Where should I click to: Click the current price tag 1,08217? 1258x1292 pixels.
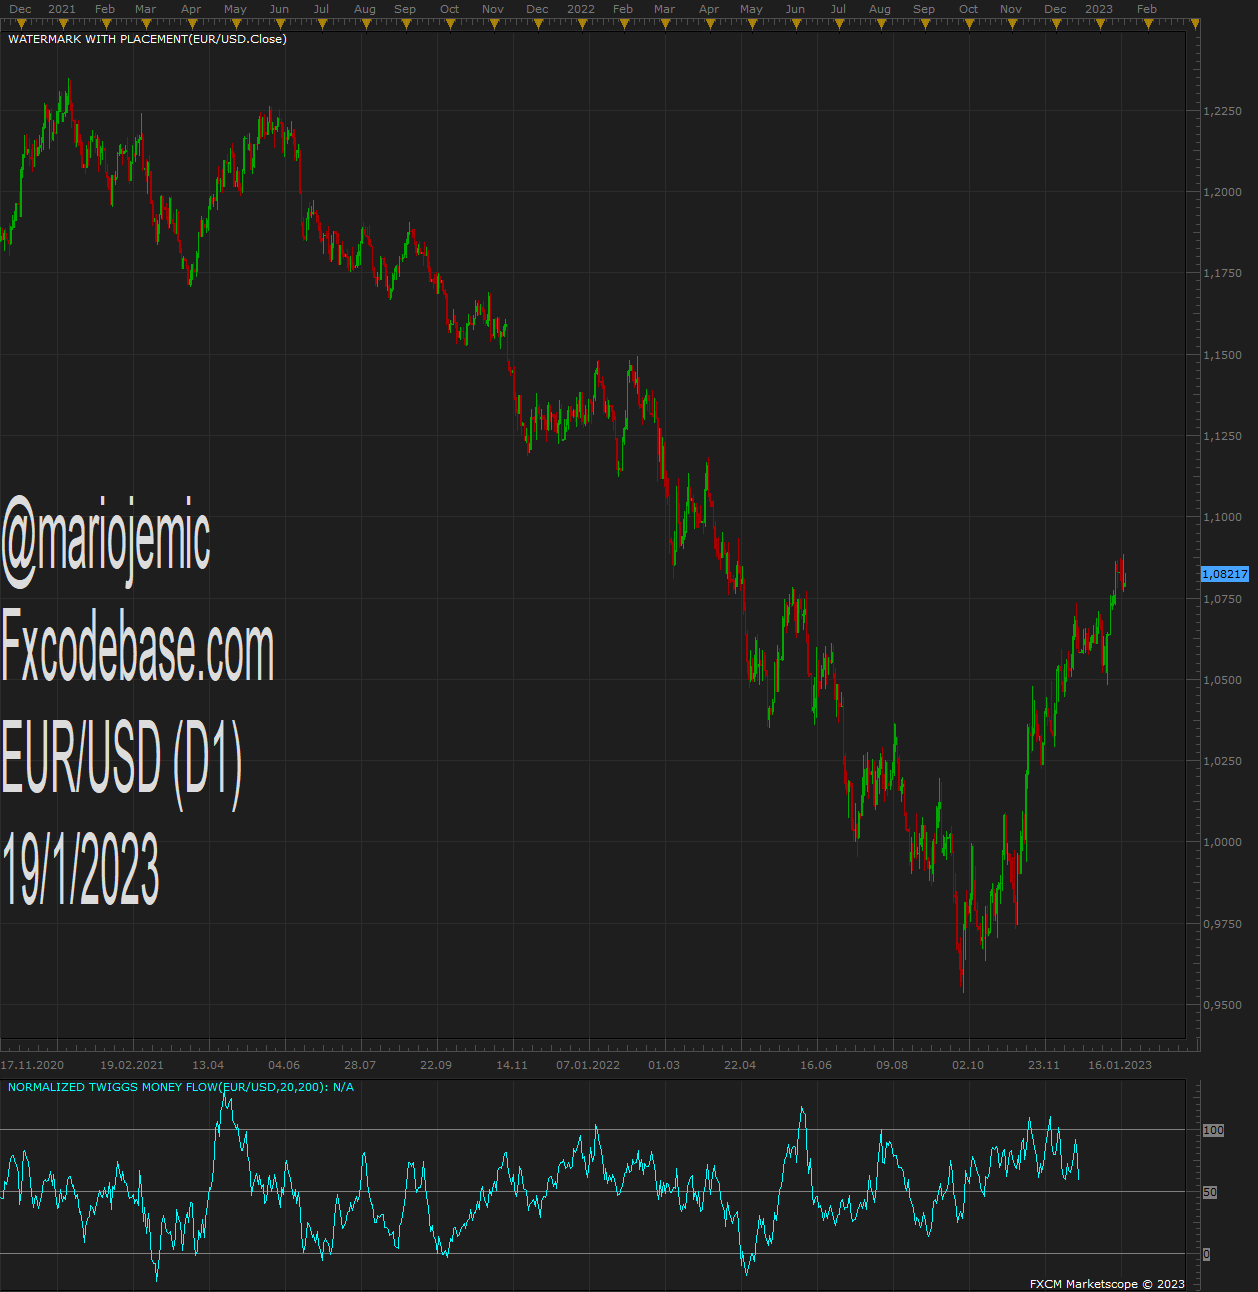click(x=1225, y=574)
